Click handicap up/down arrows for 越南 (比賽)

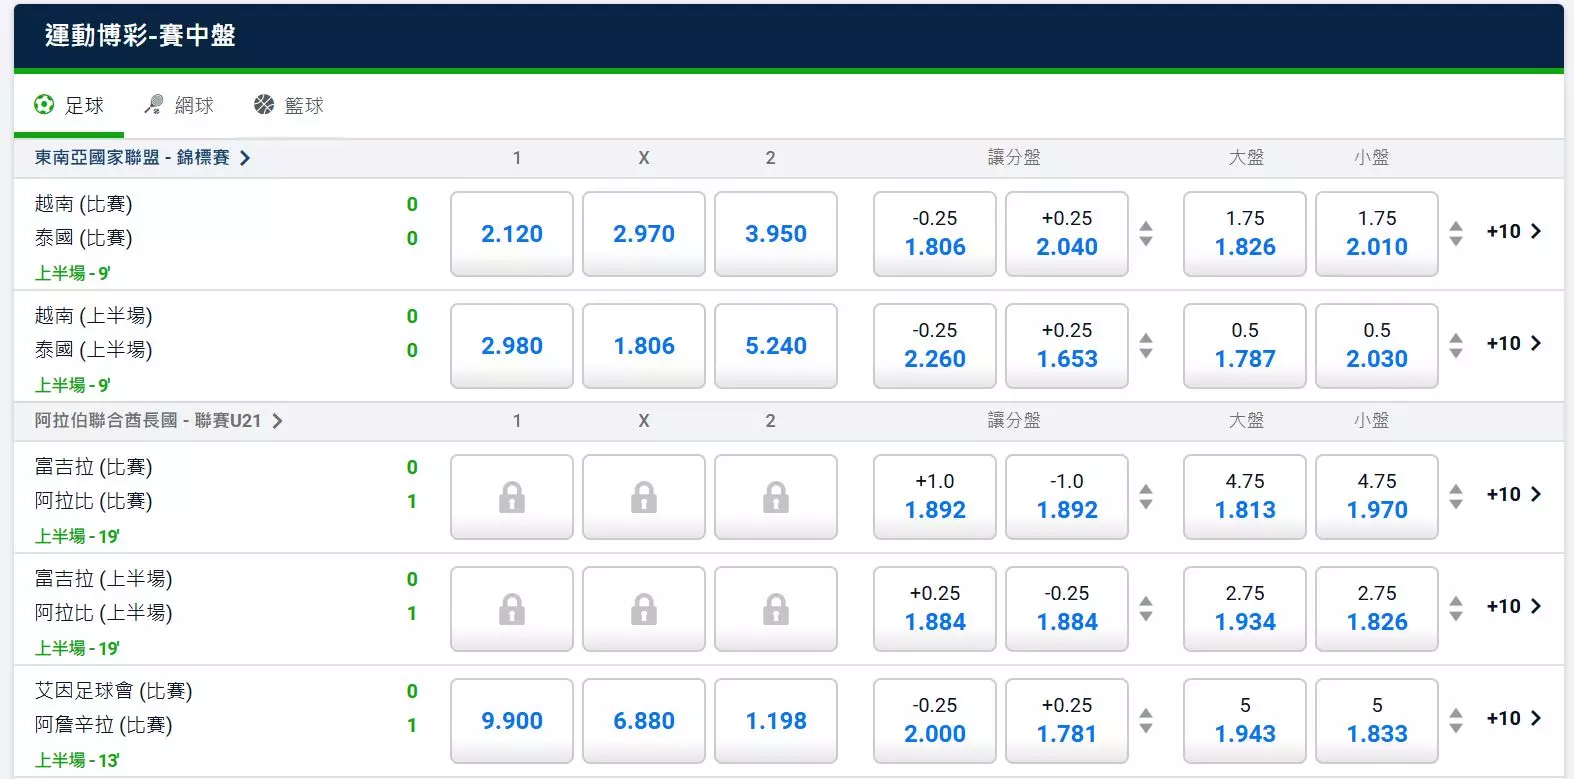(x=1146, y=234)
